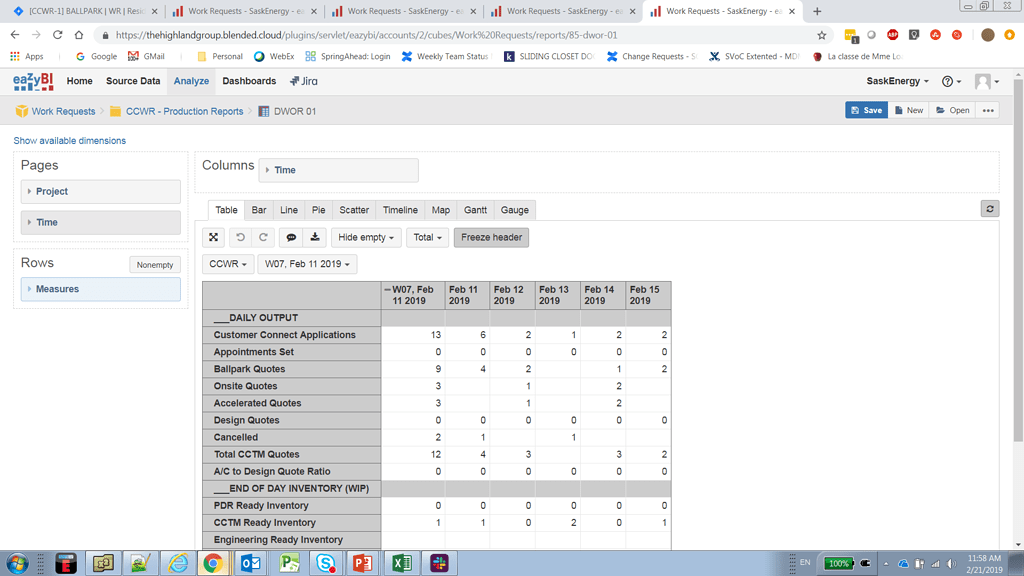Select the fullscreen expand icon above the table
This screenshot has height=576, width=1024.
213,237
